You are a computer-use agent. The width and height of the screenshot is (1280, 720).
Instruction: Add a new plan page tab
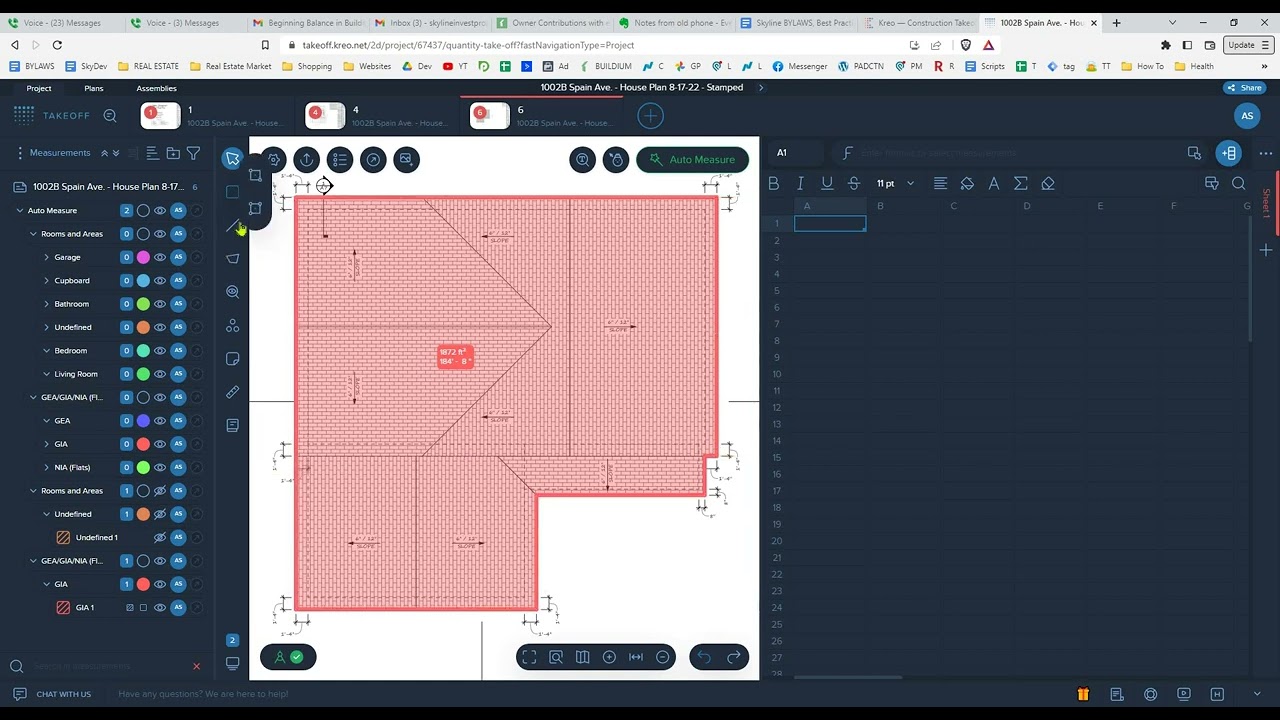[650, 116]
